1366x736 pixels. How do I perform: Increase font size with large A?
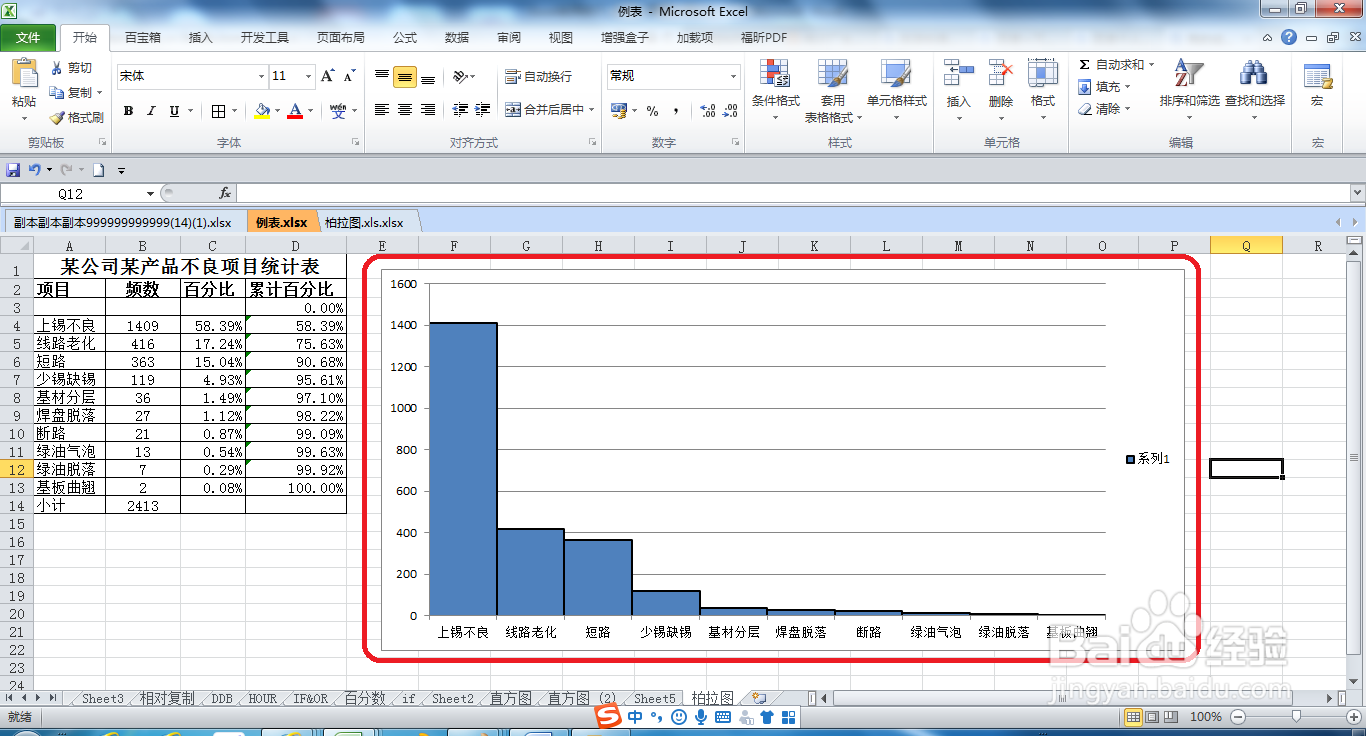coord(328,76)
